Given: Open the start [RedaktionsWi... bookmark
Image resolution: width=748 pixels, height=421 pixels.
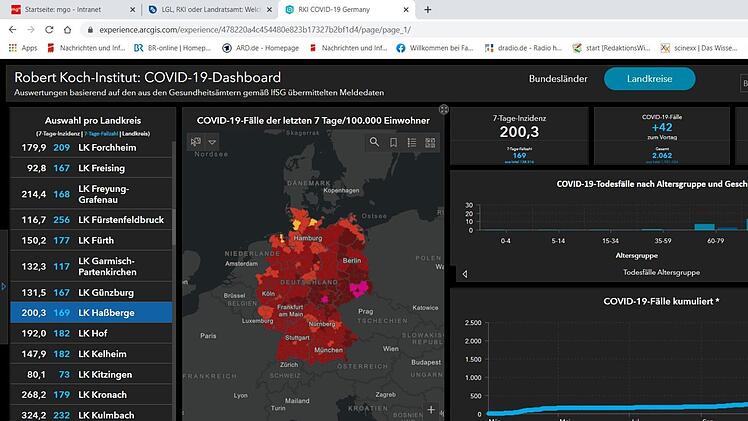Looking at the screenshot, I should pyautogui.click(x=611, y=48).
